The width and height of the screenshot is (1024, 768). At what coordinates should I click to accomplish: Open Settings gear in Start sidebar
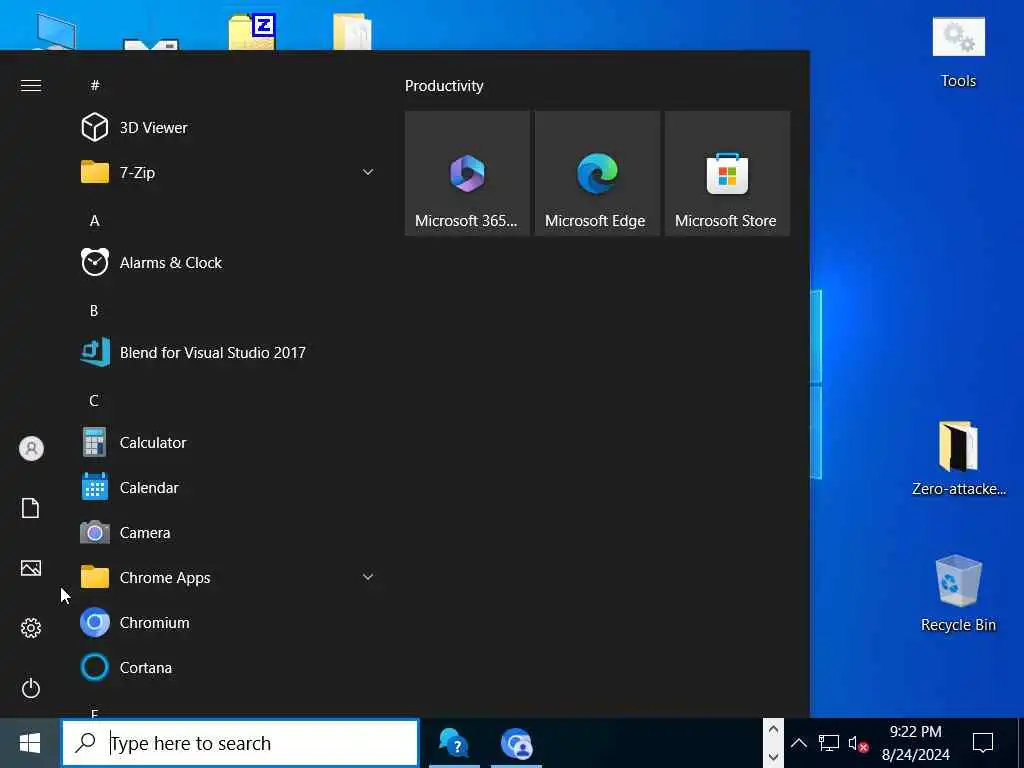tap(31, 628)
